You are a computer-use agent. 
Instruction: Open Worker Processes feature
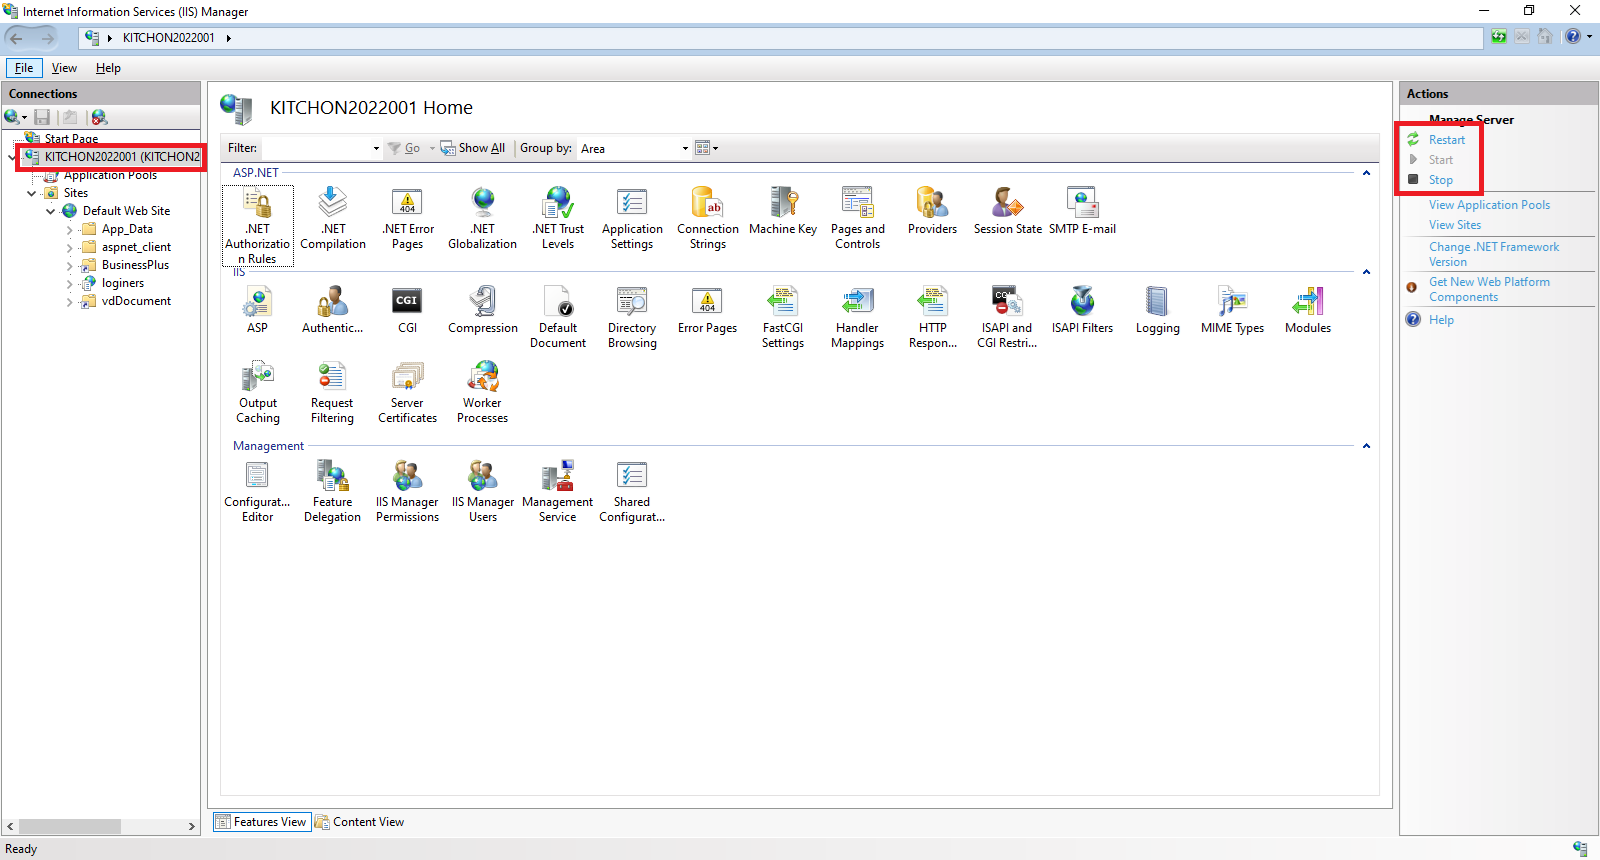click(483, 392)
